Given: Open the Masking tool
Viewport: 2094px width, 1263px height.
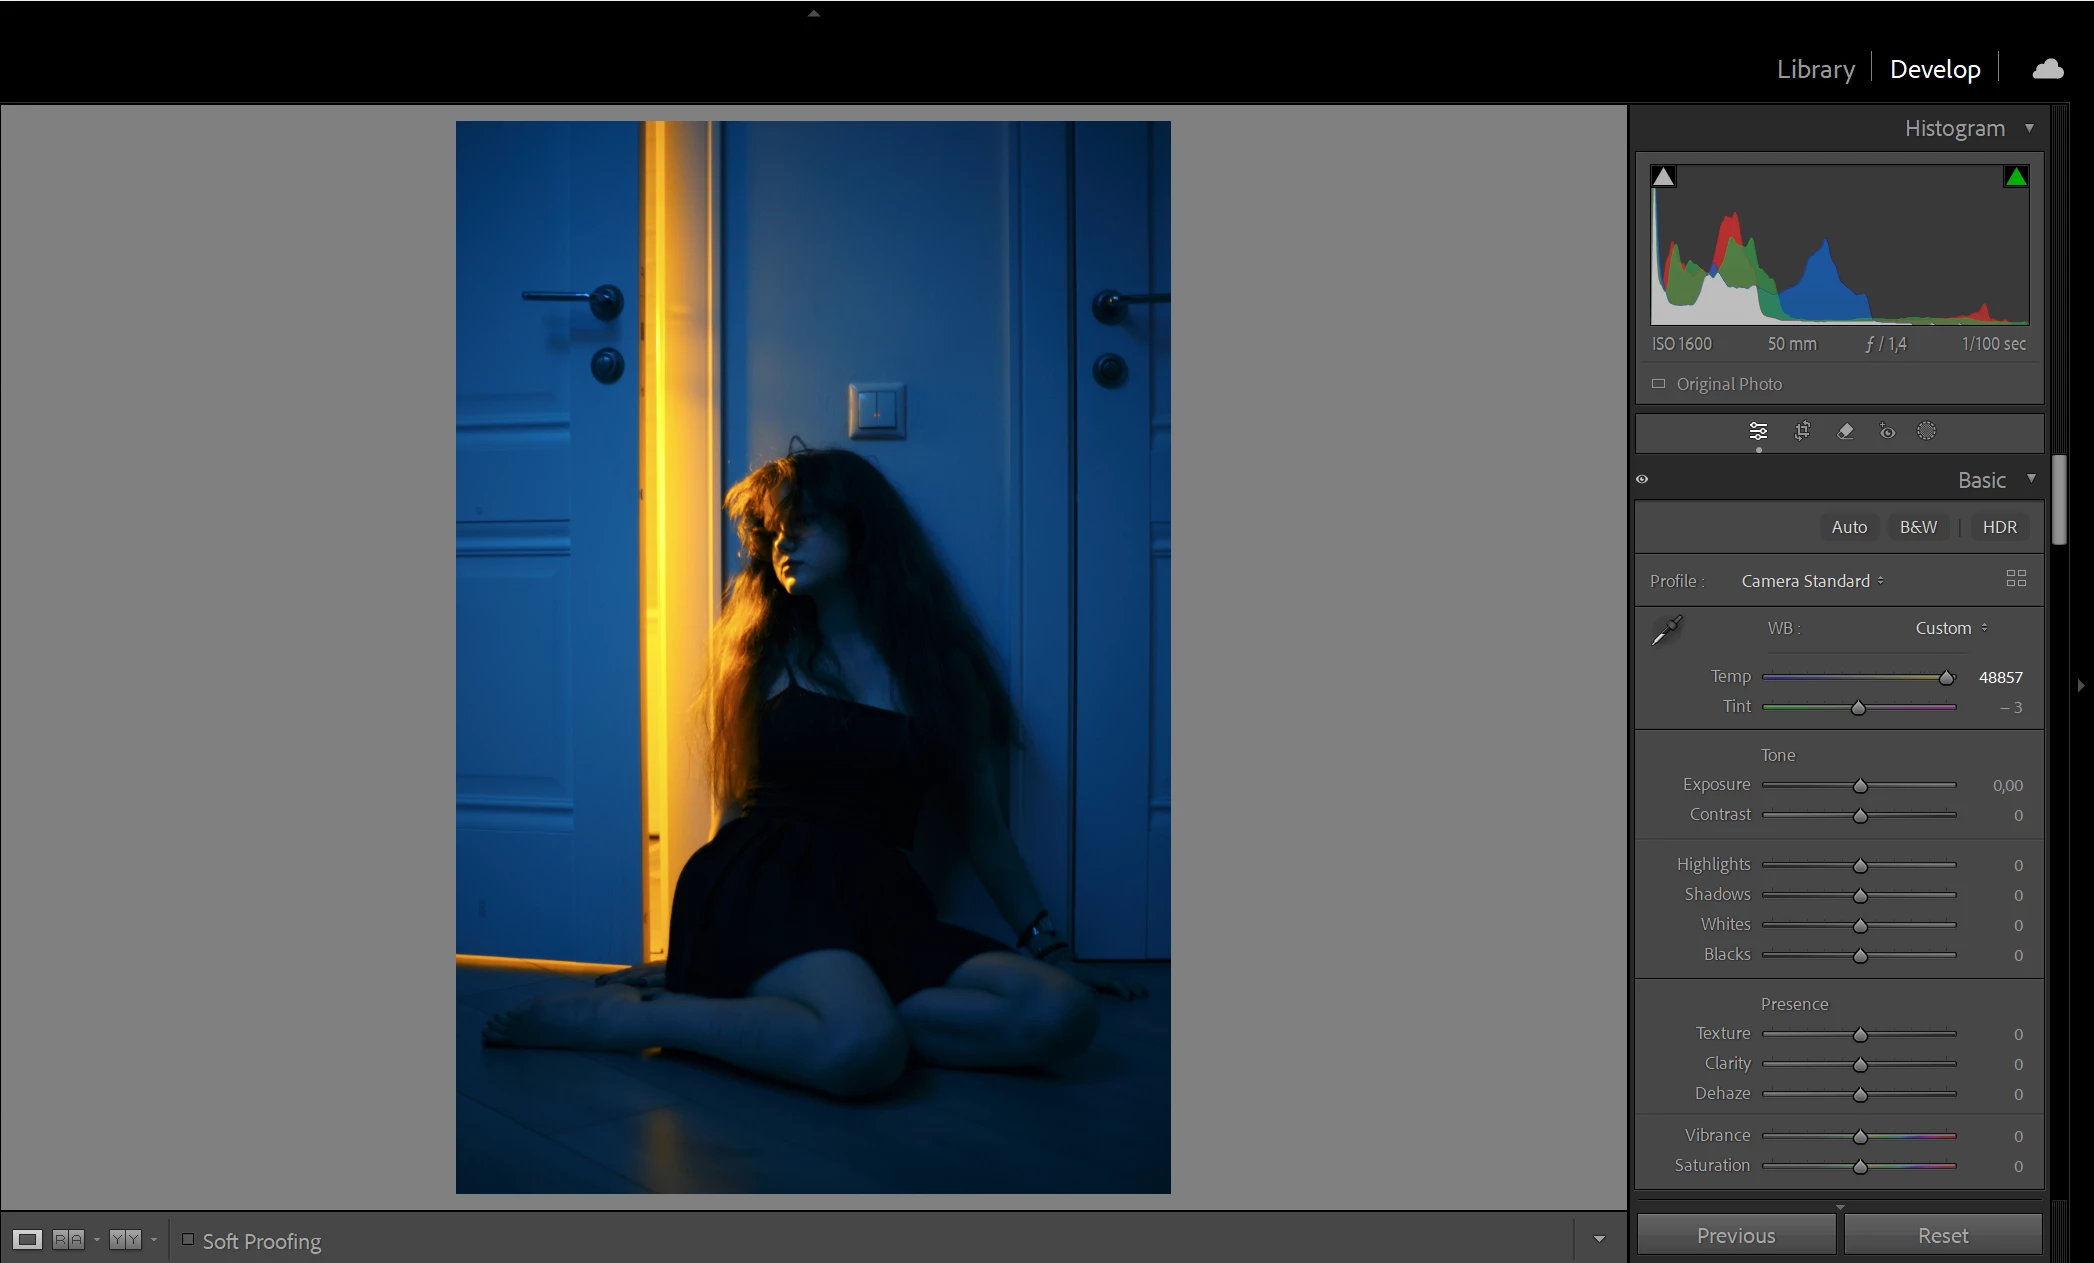Looking at the screenshot, I should pyautogui.click(x=1926, y=431).
